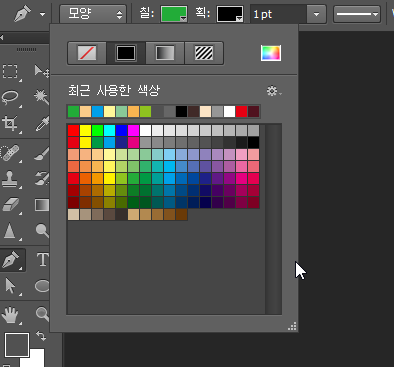Open the rainbow color picker icon

[x=271, y=53]
